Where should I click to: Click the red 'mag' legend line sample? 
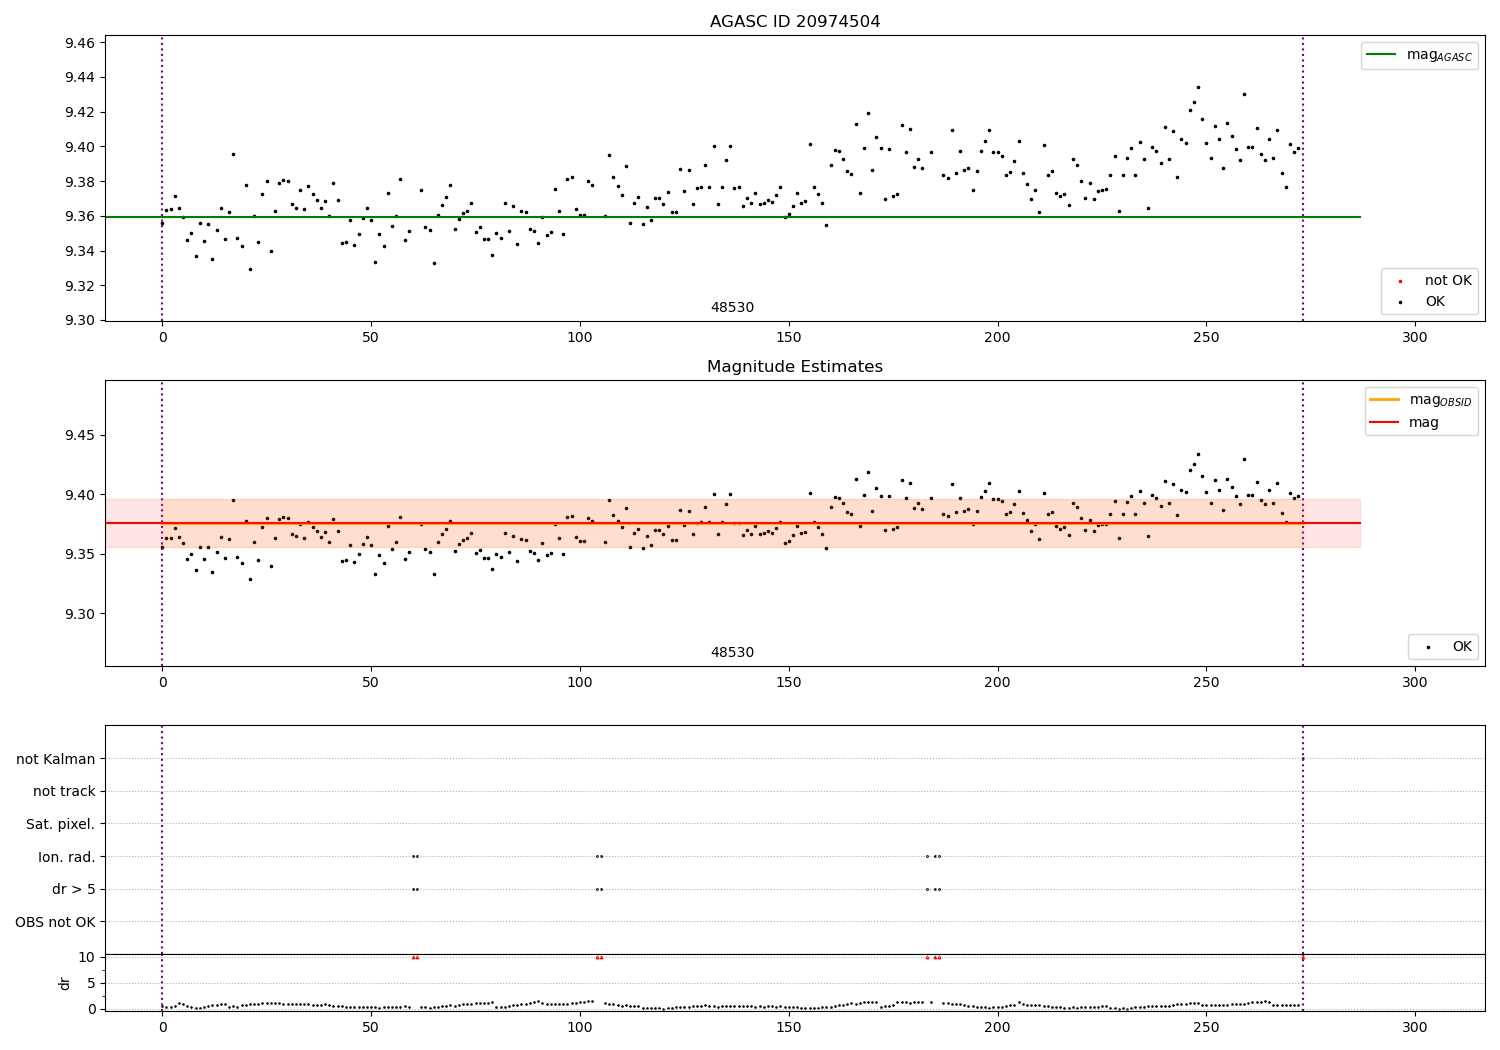coord(1385,422)
